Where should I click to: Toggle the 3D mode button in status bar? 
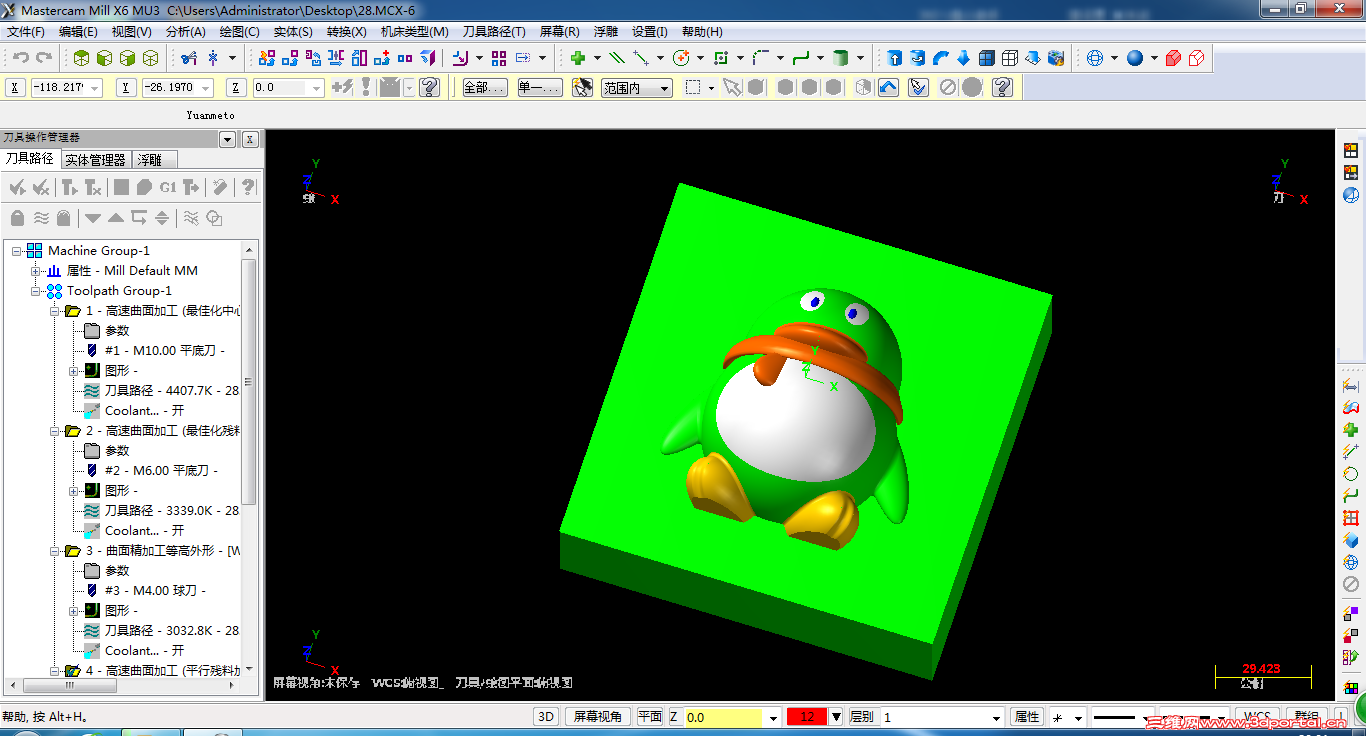tap(543, 716)
